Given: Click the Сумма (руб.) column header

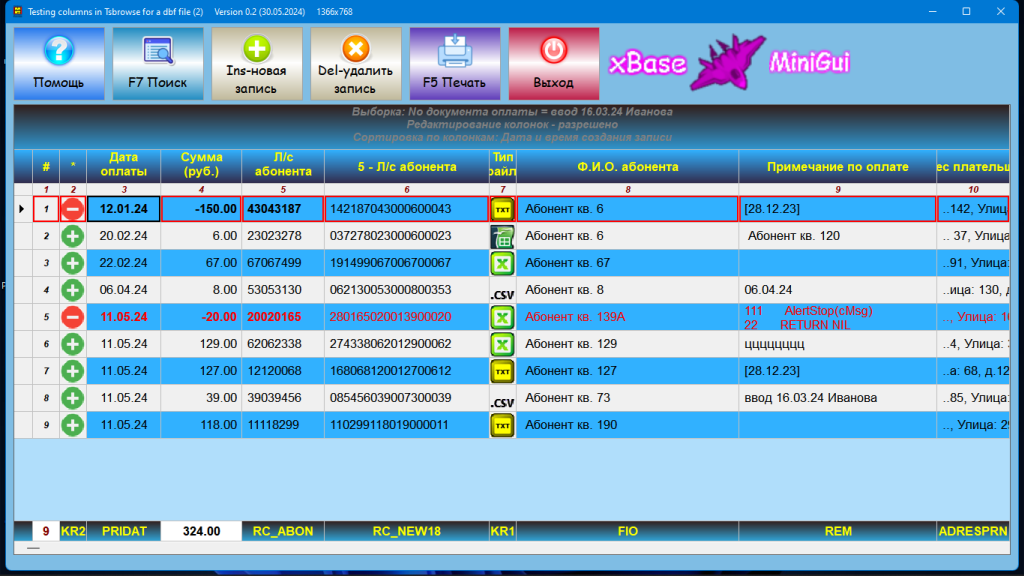Looking at the screenshot, I should (201, 166).
